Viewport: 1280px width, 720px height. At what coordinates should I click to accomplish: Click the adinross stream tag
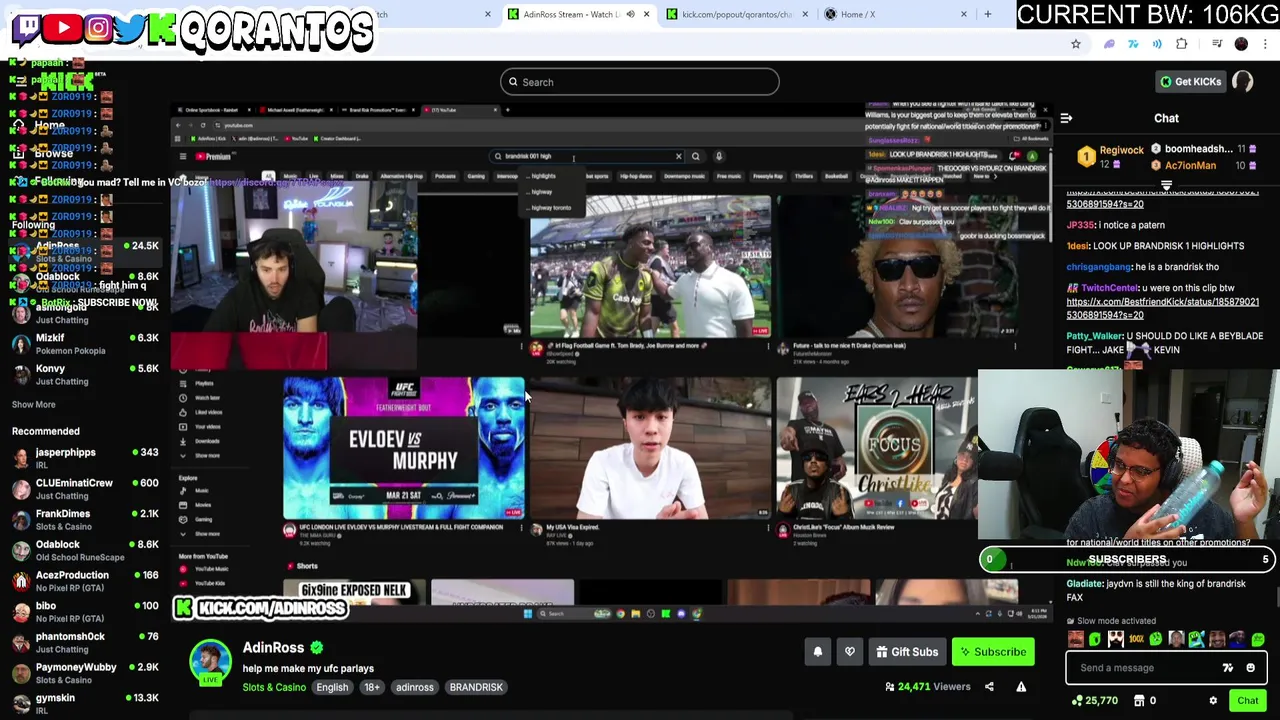point(414,687)
